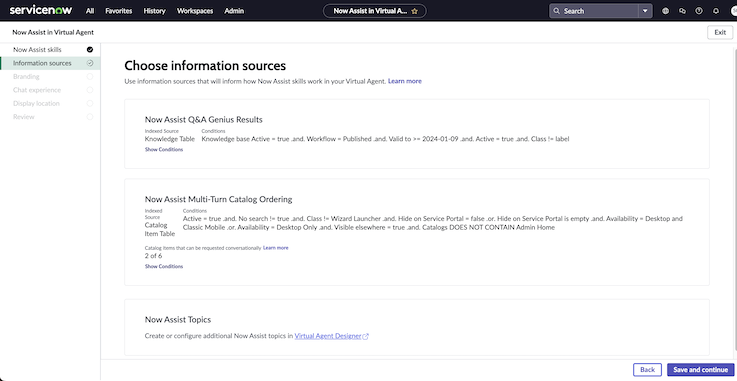The width and height of the screenshot is (737, 381).
Task: Open the external link icon beside Virtual Agent Designer
Action: (366, 336)
